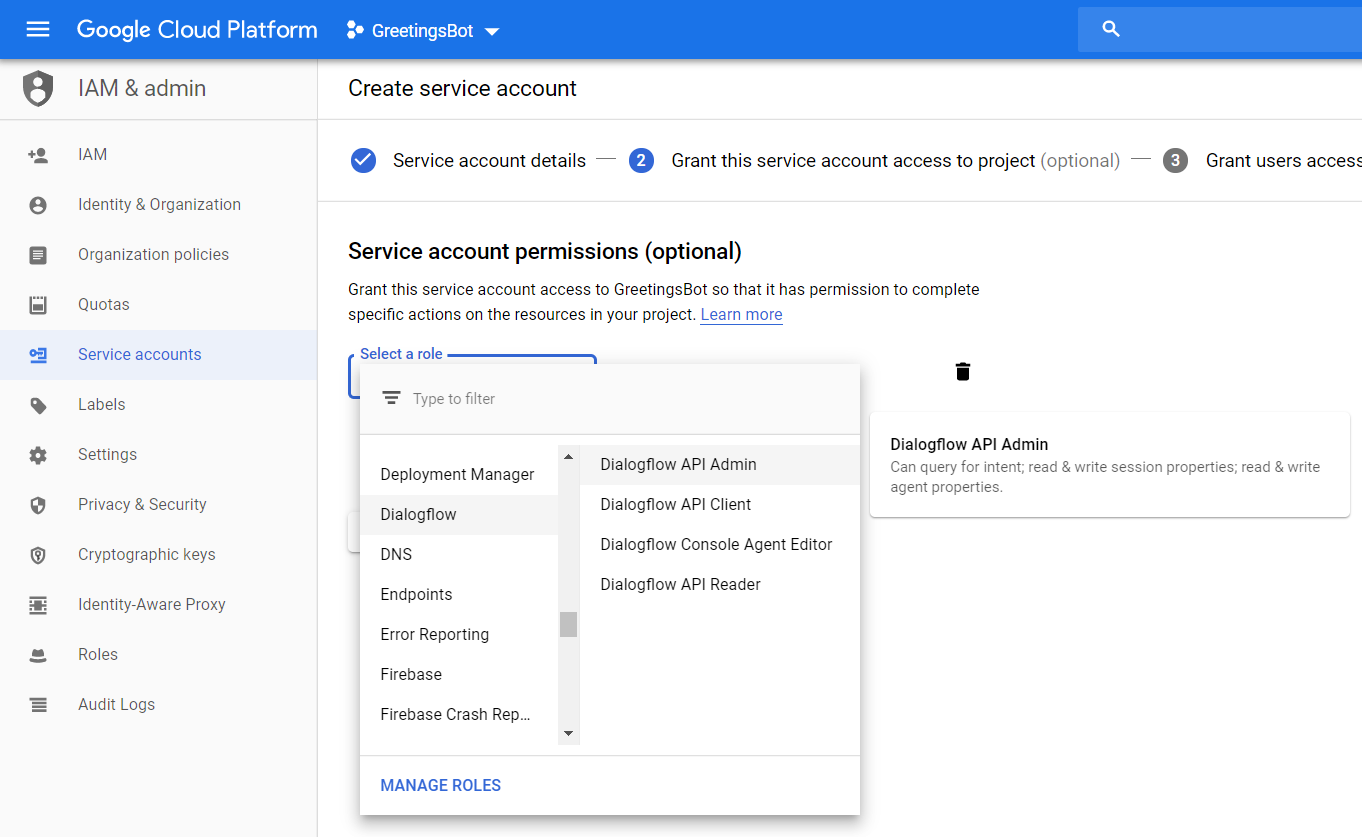Choose the Dialogflow API Reader role
Screen dimensions: 1362x837
click(x=720, y=585)
